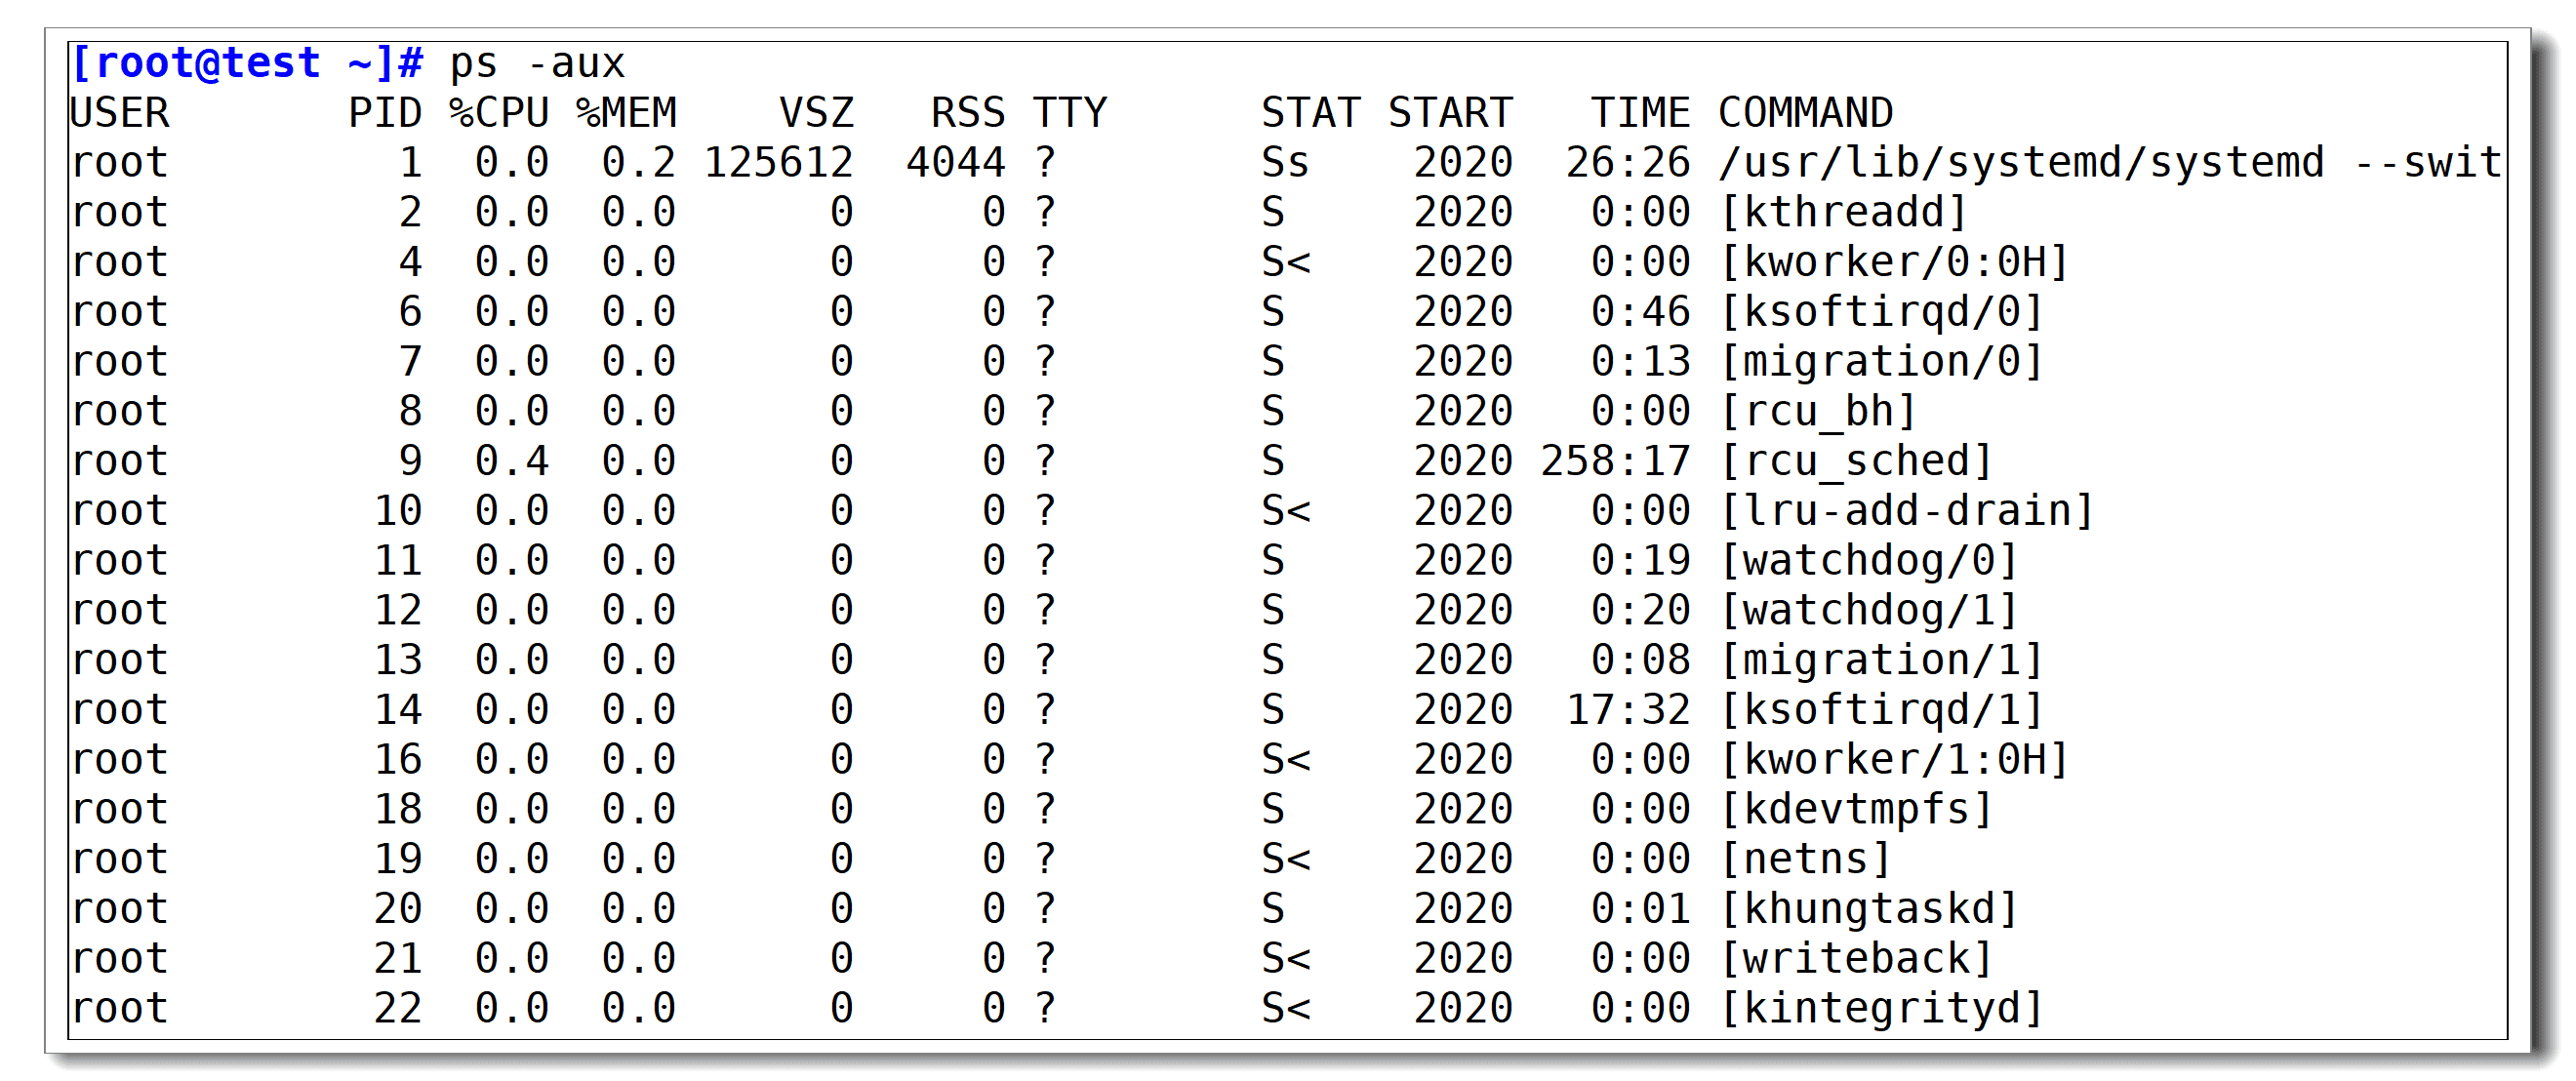This screenshot has width=2576, height=1081.
Task: Click the [kworker/0:0H] process name
Action: pos(1894,263)
